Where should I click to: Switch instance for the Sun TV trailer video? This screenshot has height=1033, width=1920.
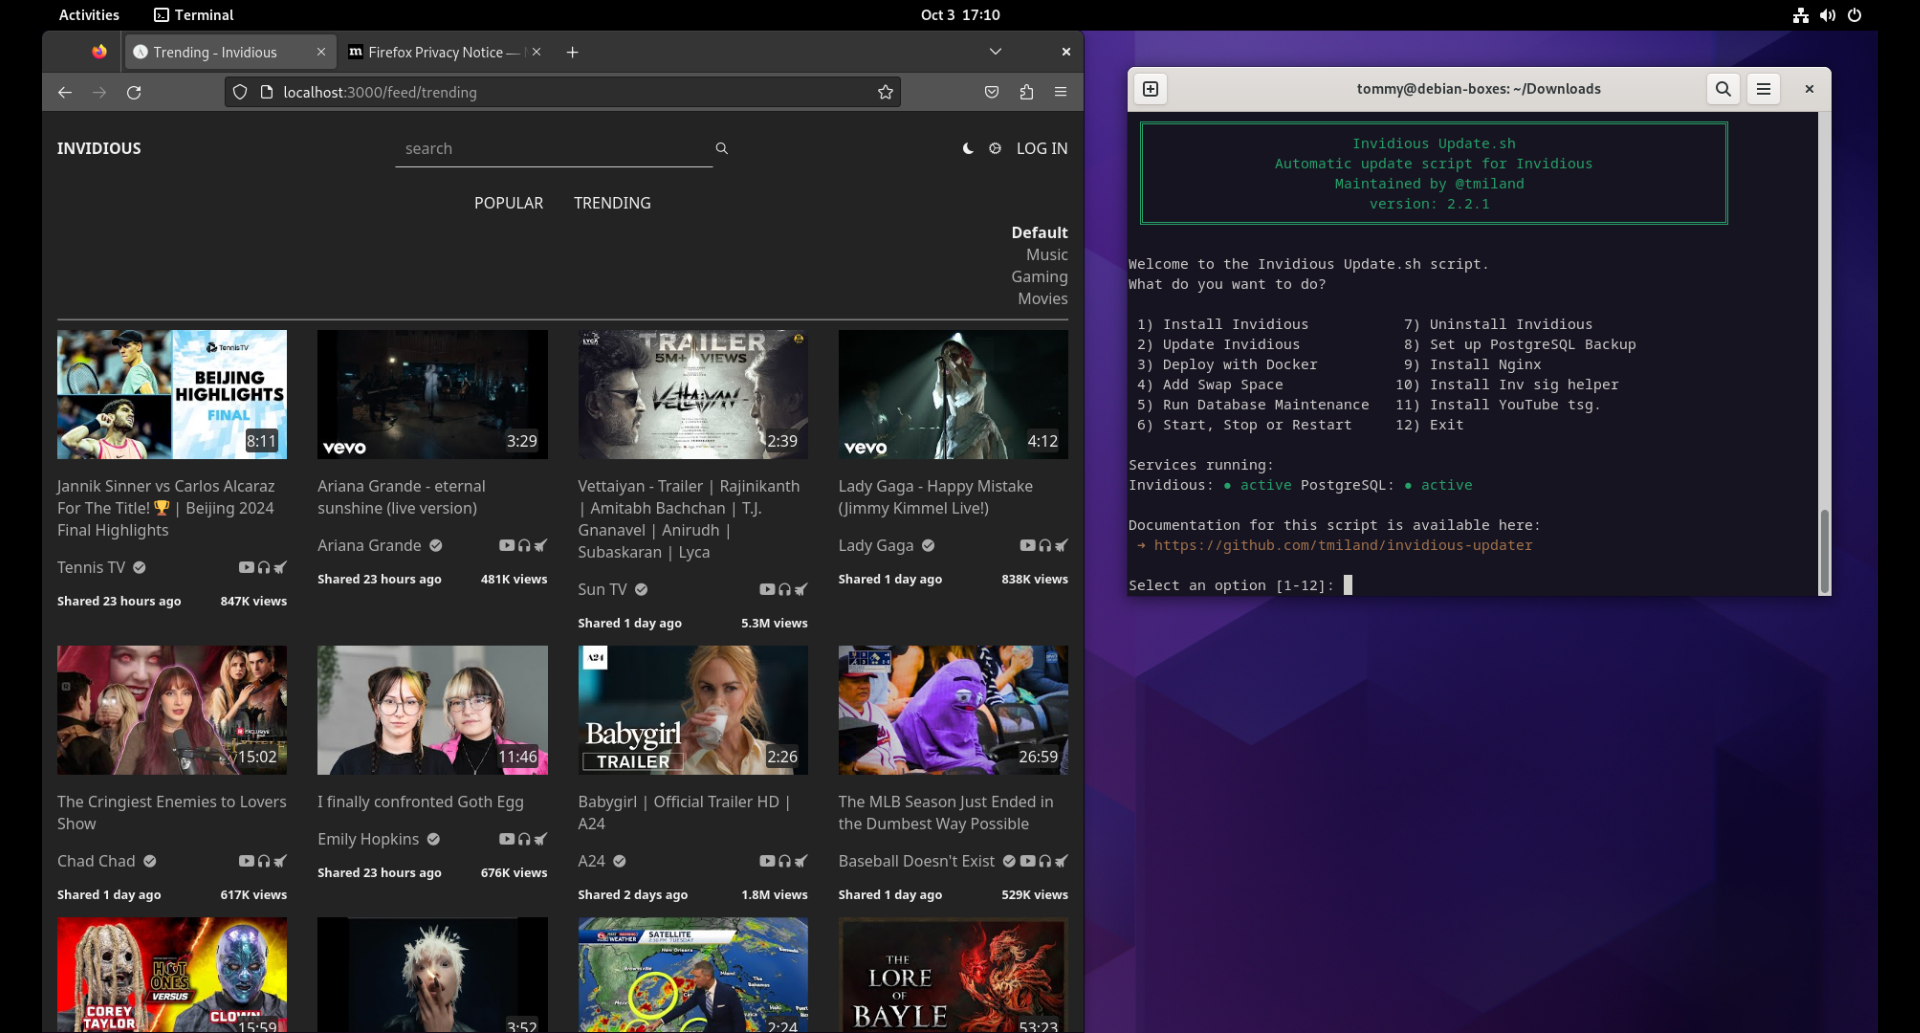click(801, 589)
